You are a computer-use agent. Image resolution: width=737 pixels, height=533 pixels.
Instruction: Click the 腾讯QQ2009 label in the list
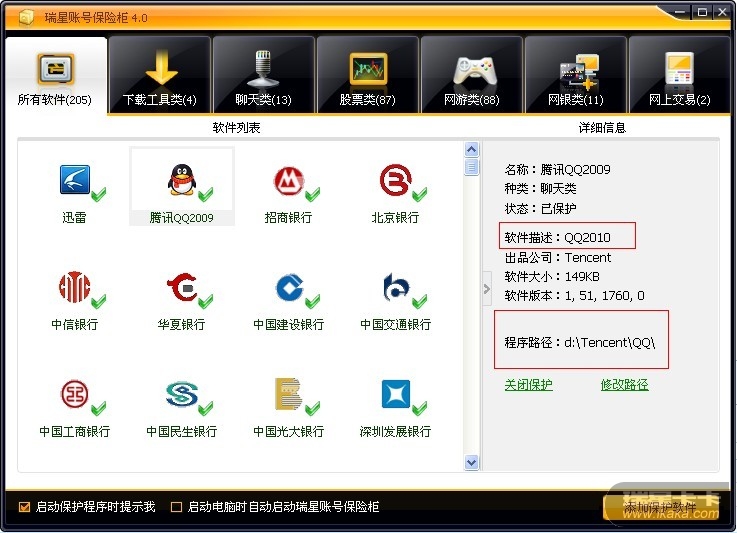tap(181, 218)
